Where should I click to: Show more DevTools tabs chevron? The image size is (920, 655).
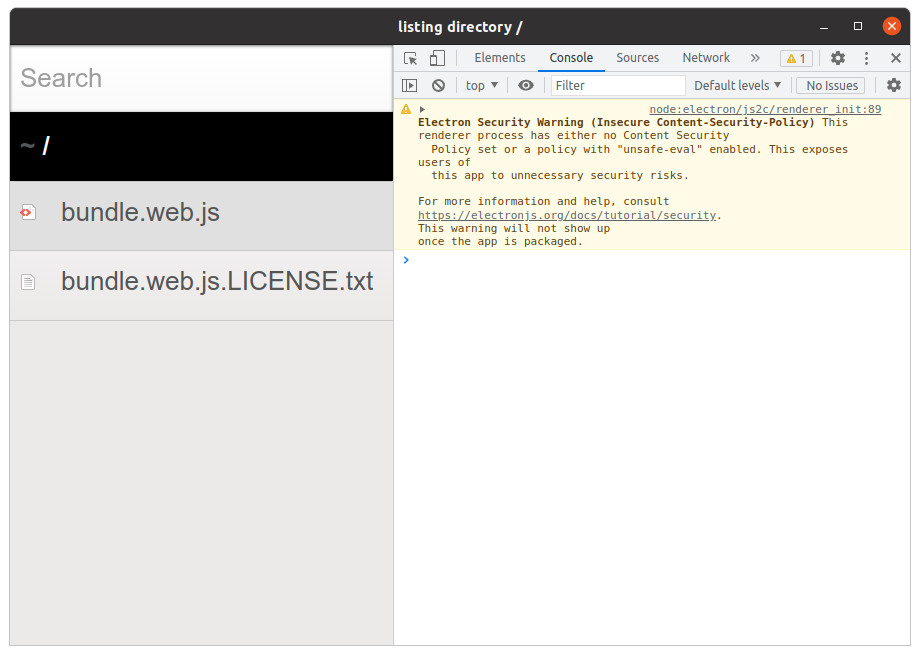[x=755, y=58]
